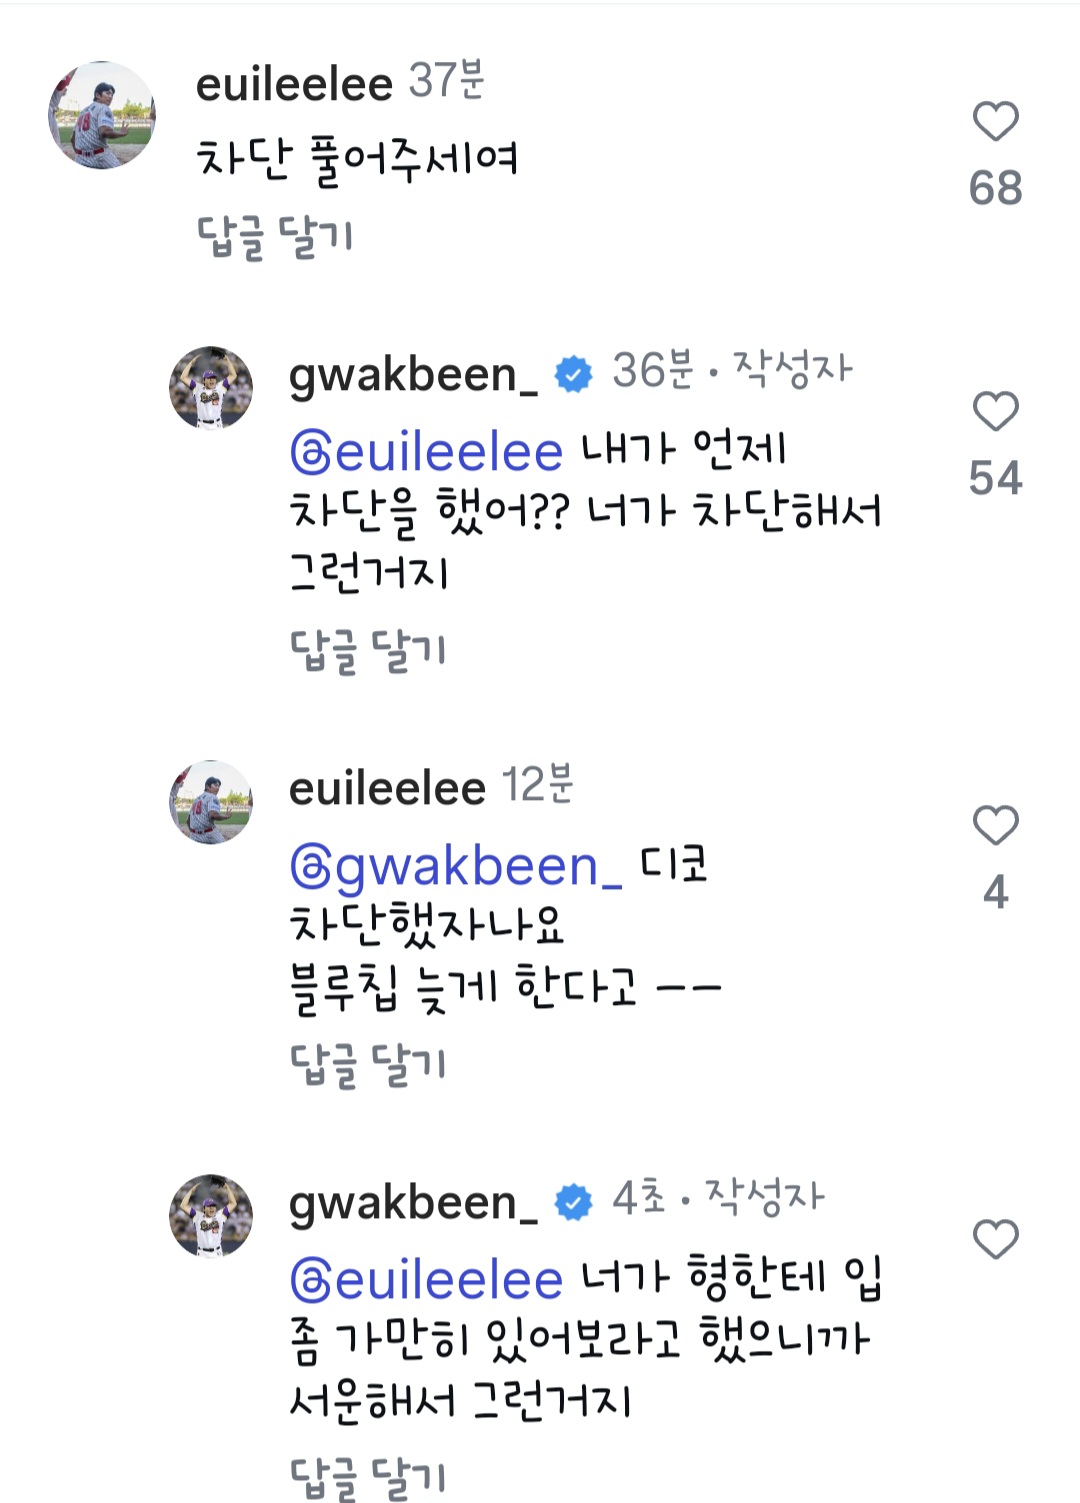Like euileelee's reply with 4 likes
1080x1503 pixels.
pyautogui.click(x=995, y=826)
